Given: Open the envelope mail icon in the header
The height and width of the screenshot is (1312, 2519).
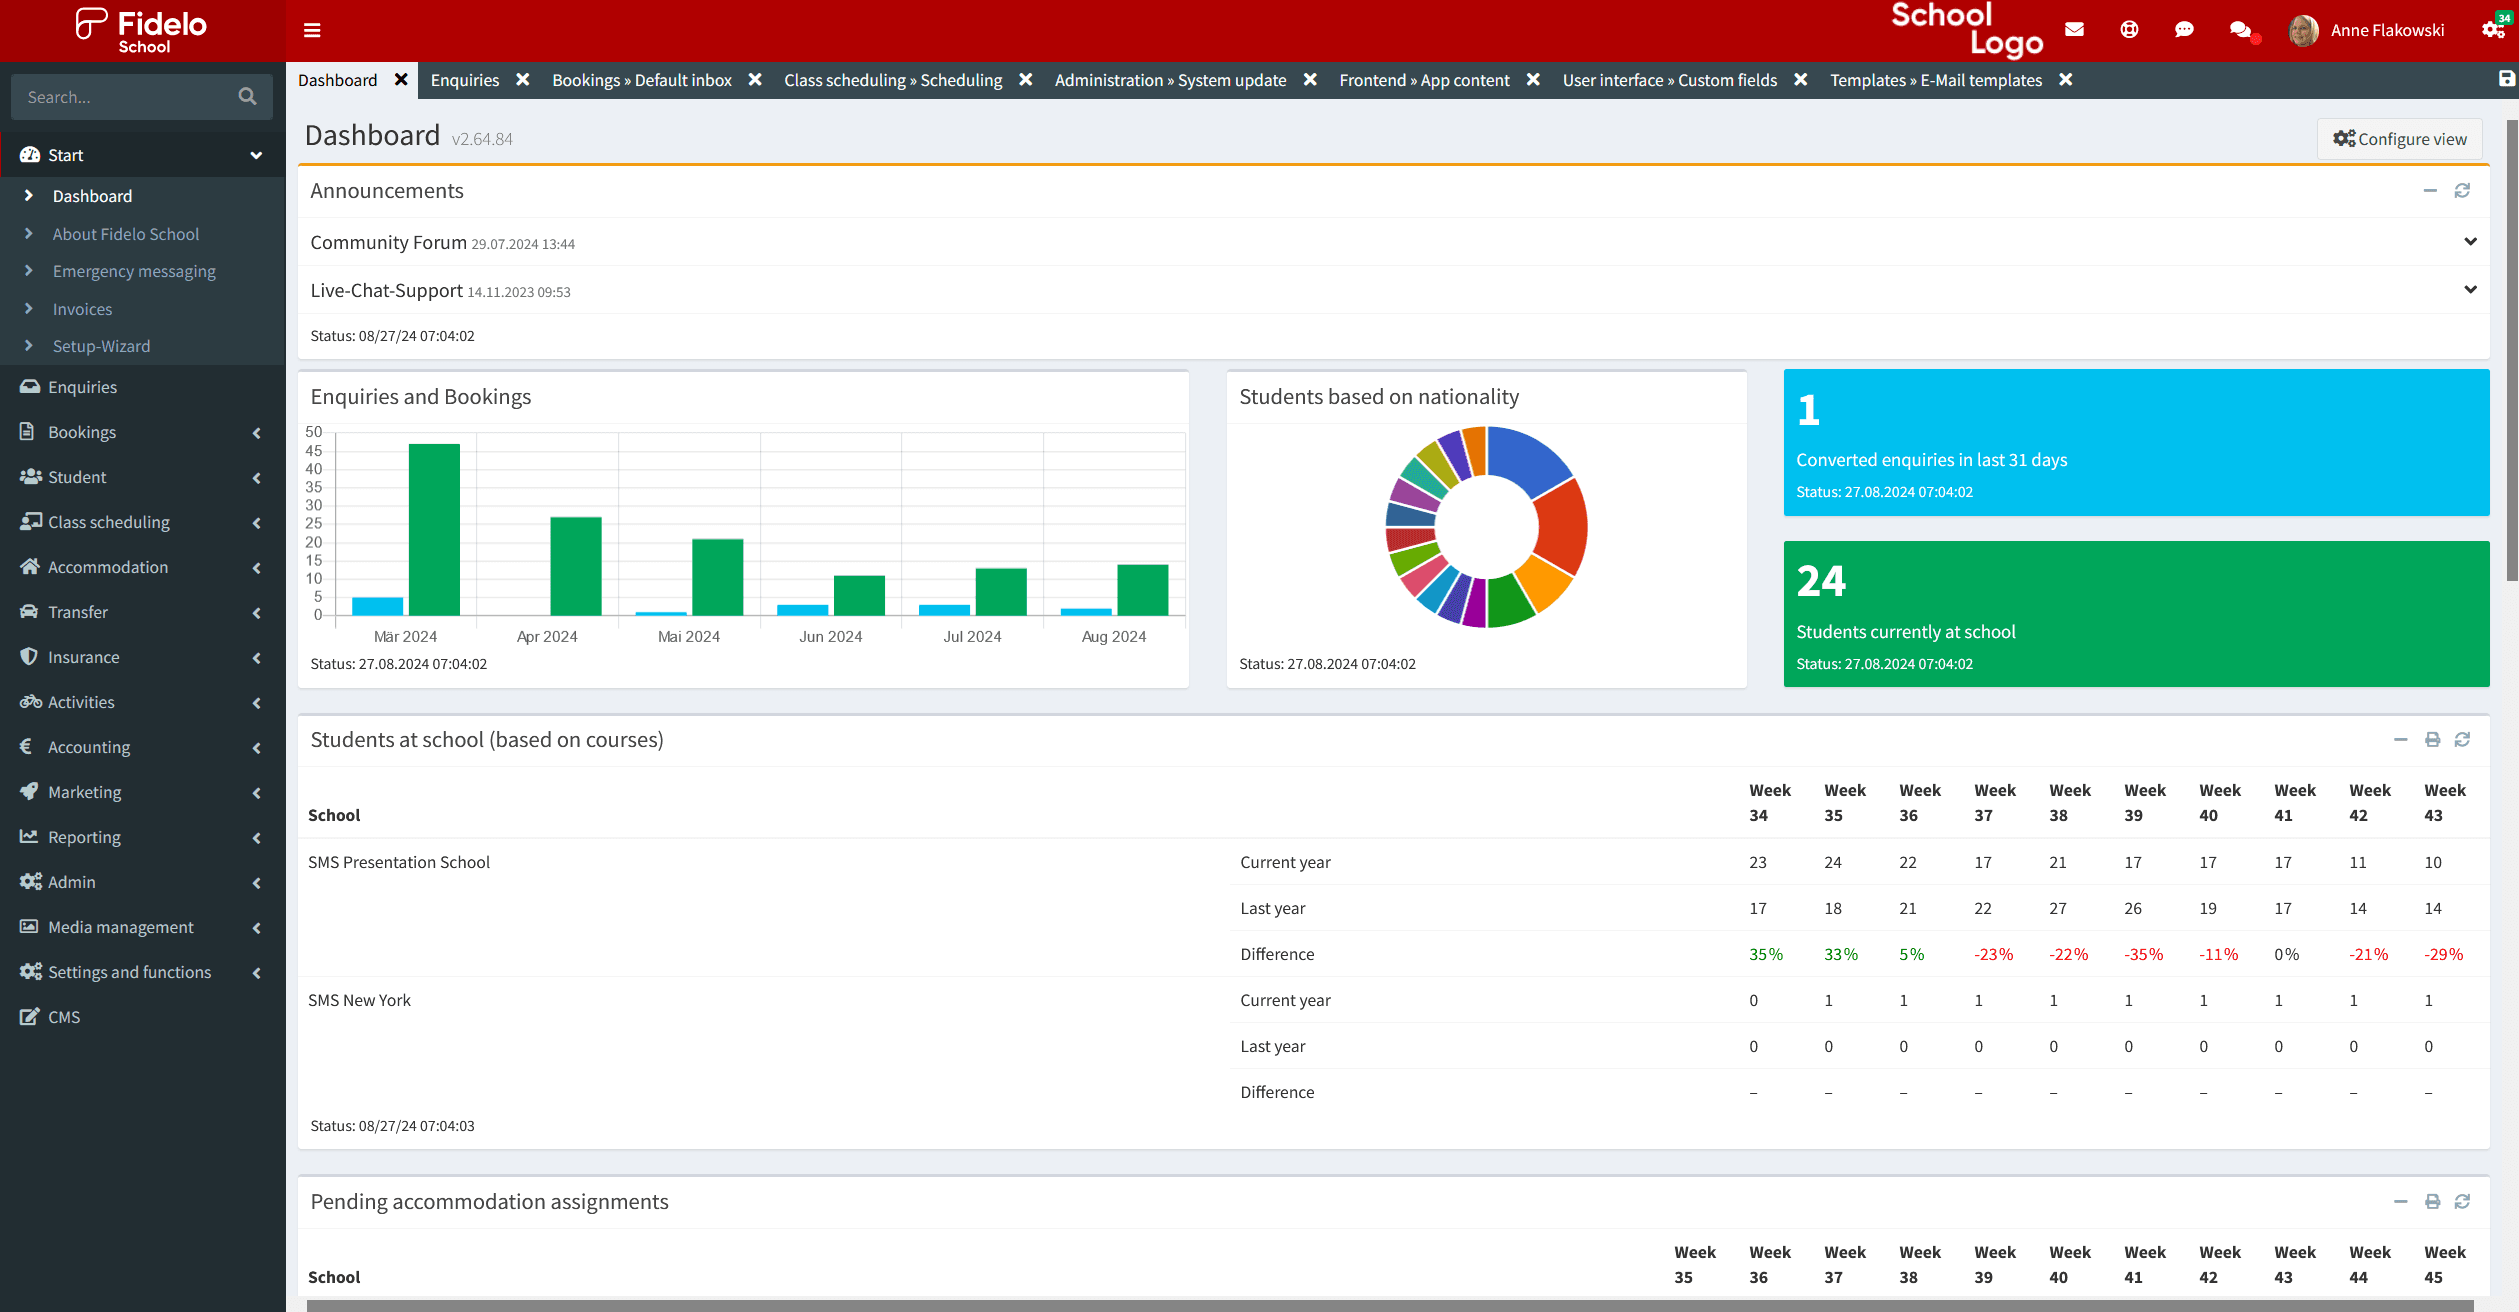Looking at the screenshot, I should point(2074,30).
